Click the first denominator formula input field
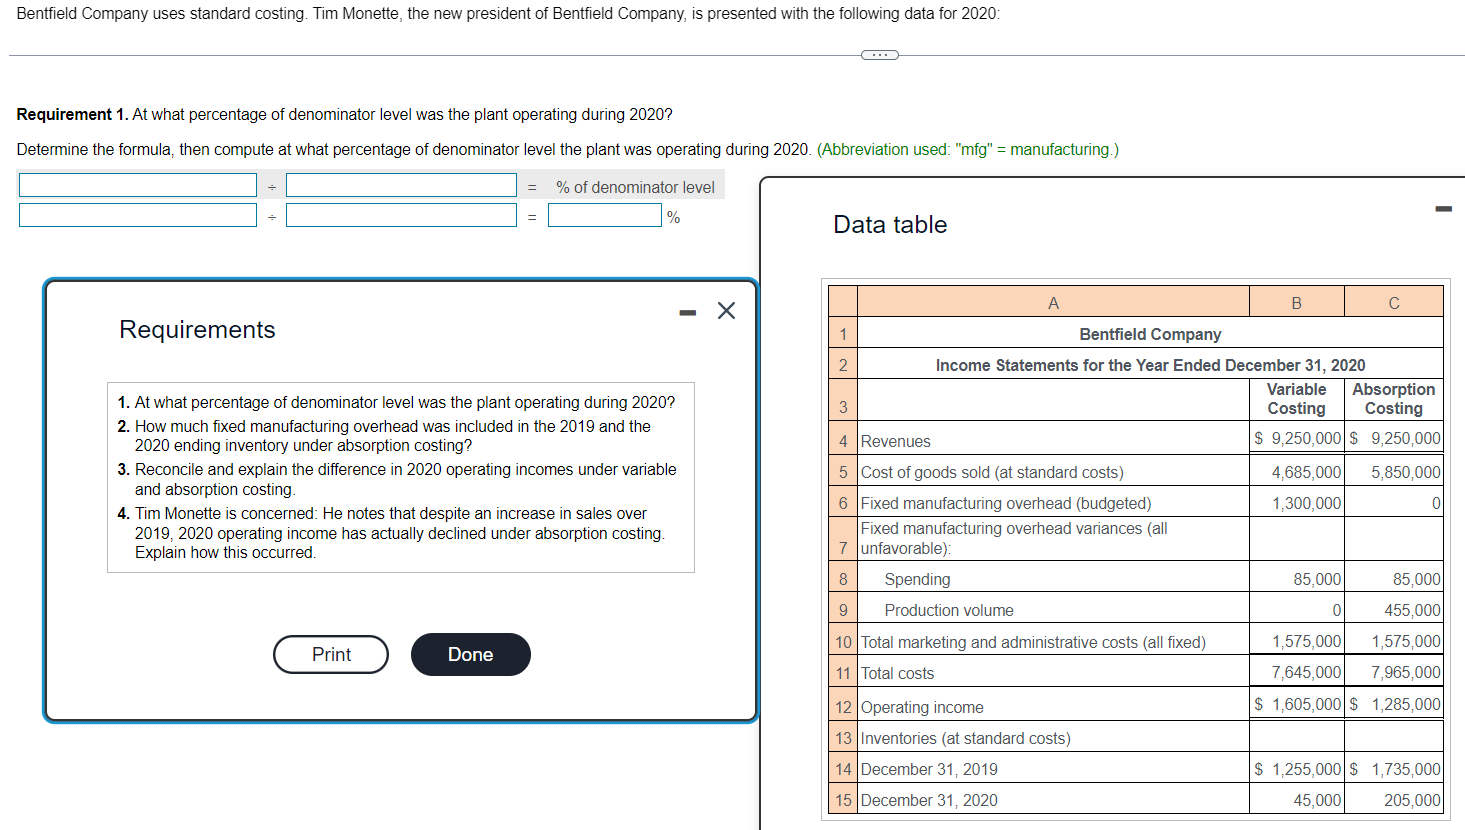Viewport: 1465px width, 830px height. click(x=400, y=185)
